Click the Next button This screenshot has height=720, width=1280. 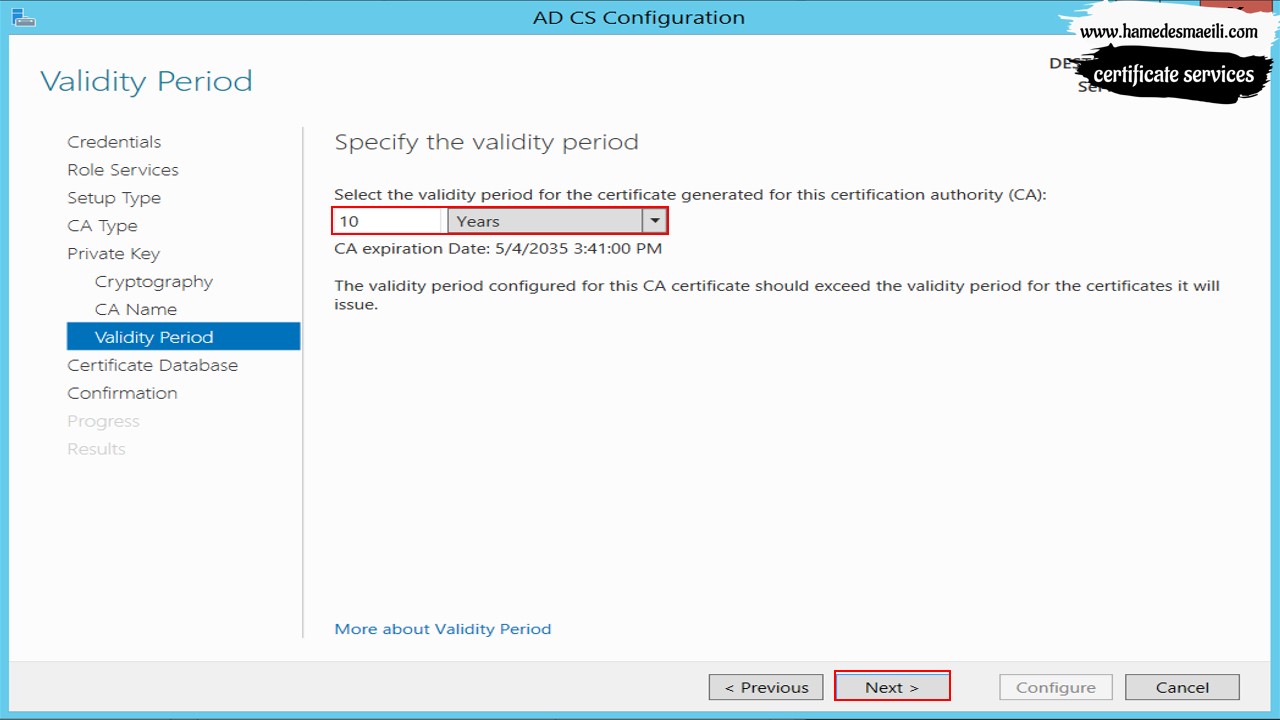click(892, 687)
